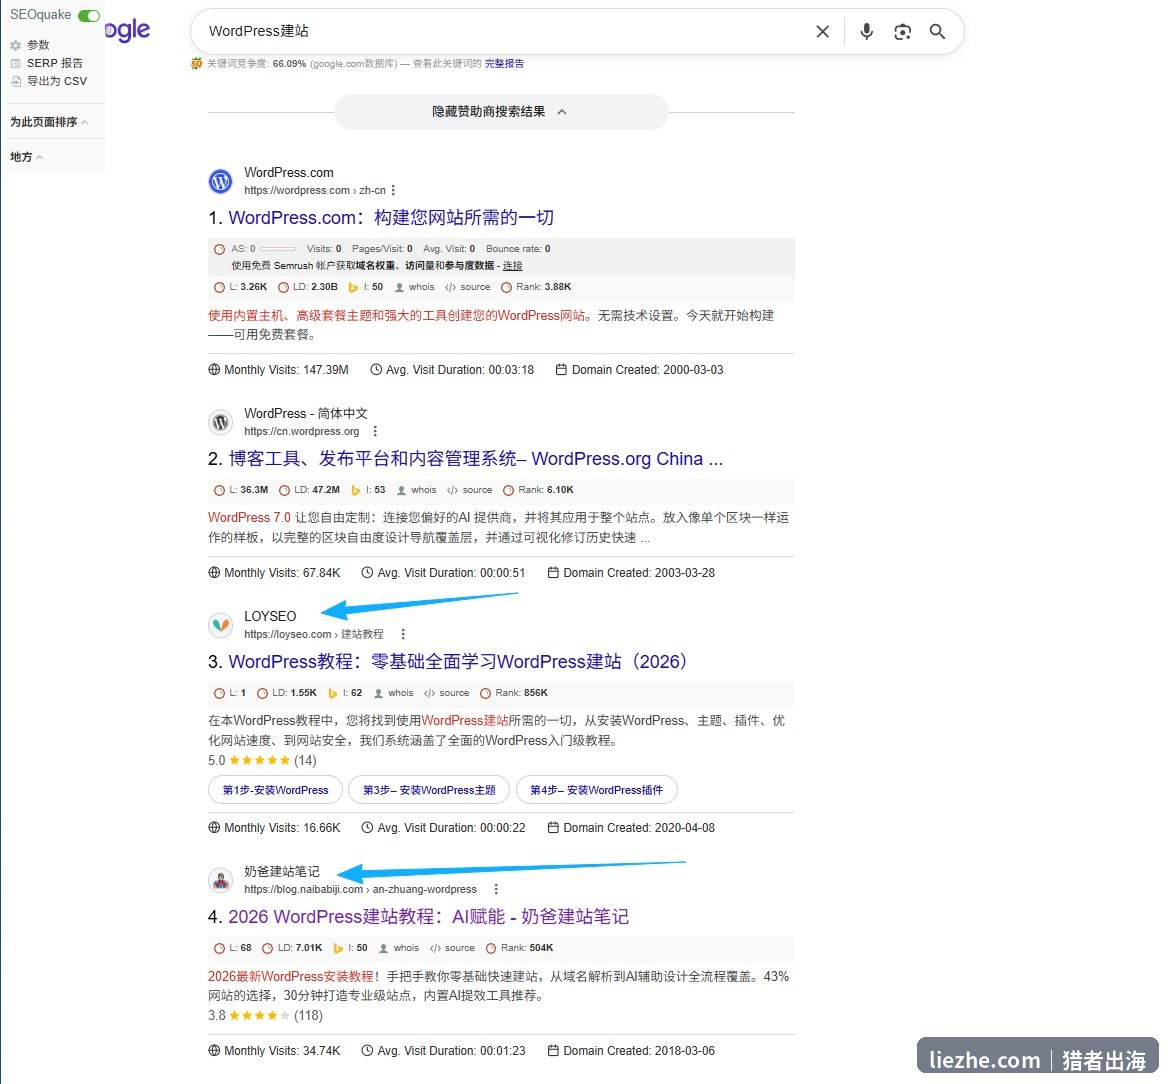Screen dimensions: 1168x1084
Task: Collapse 隐藏赞助商搜索结果 section
Action: coord(501,112)
